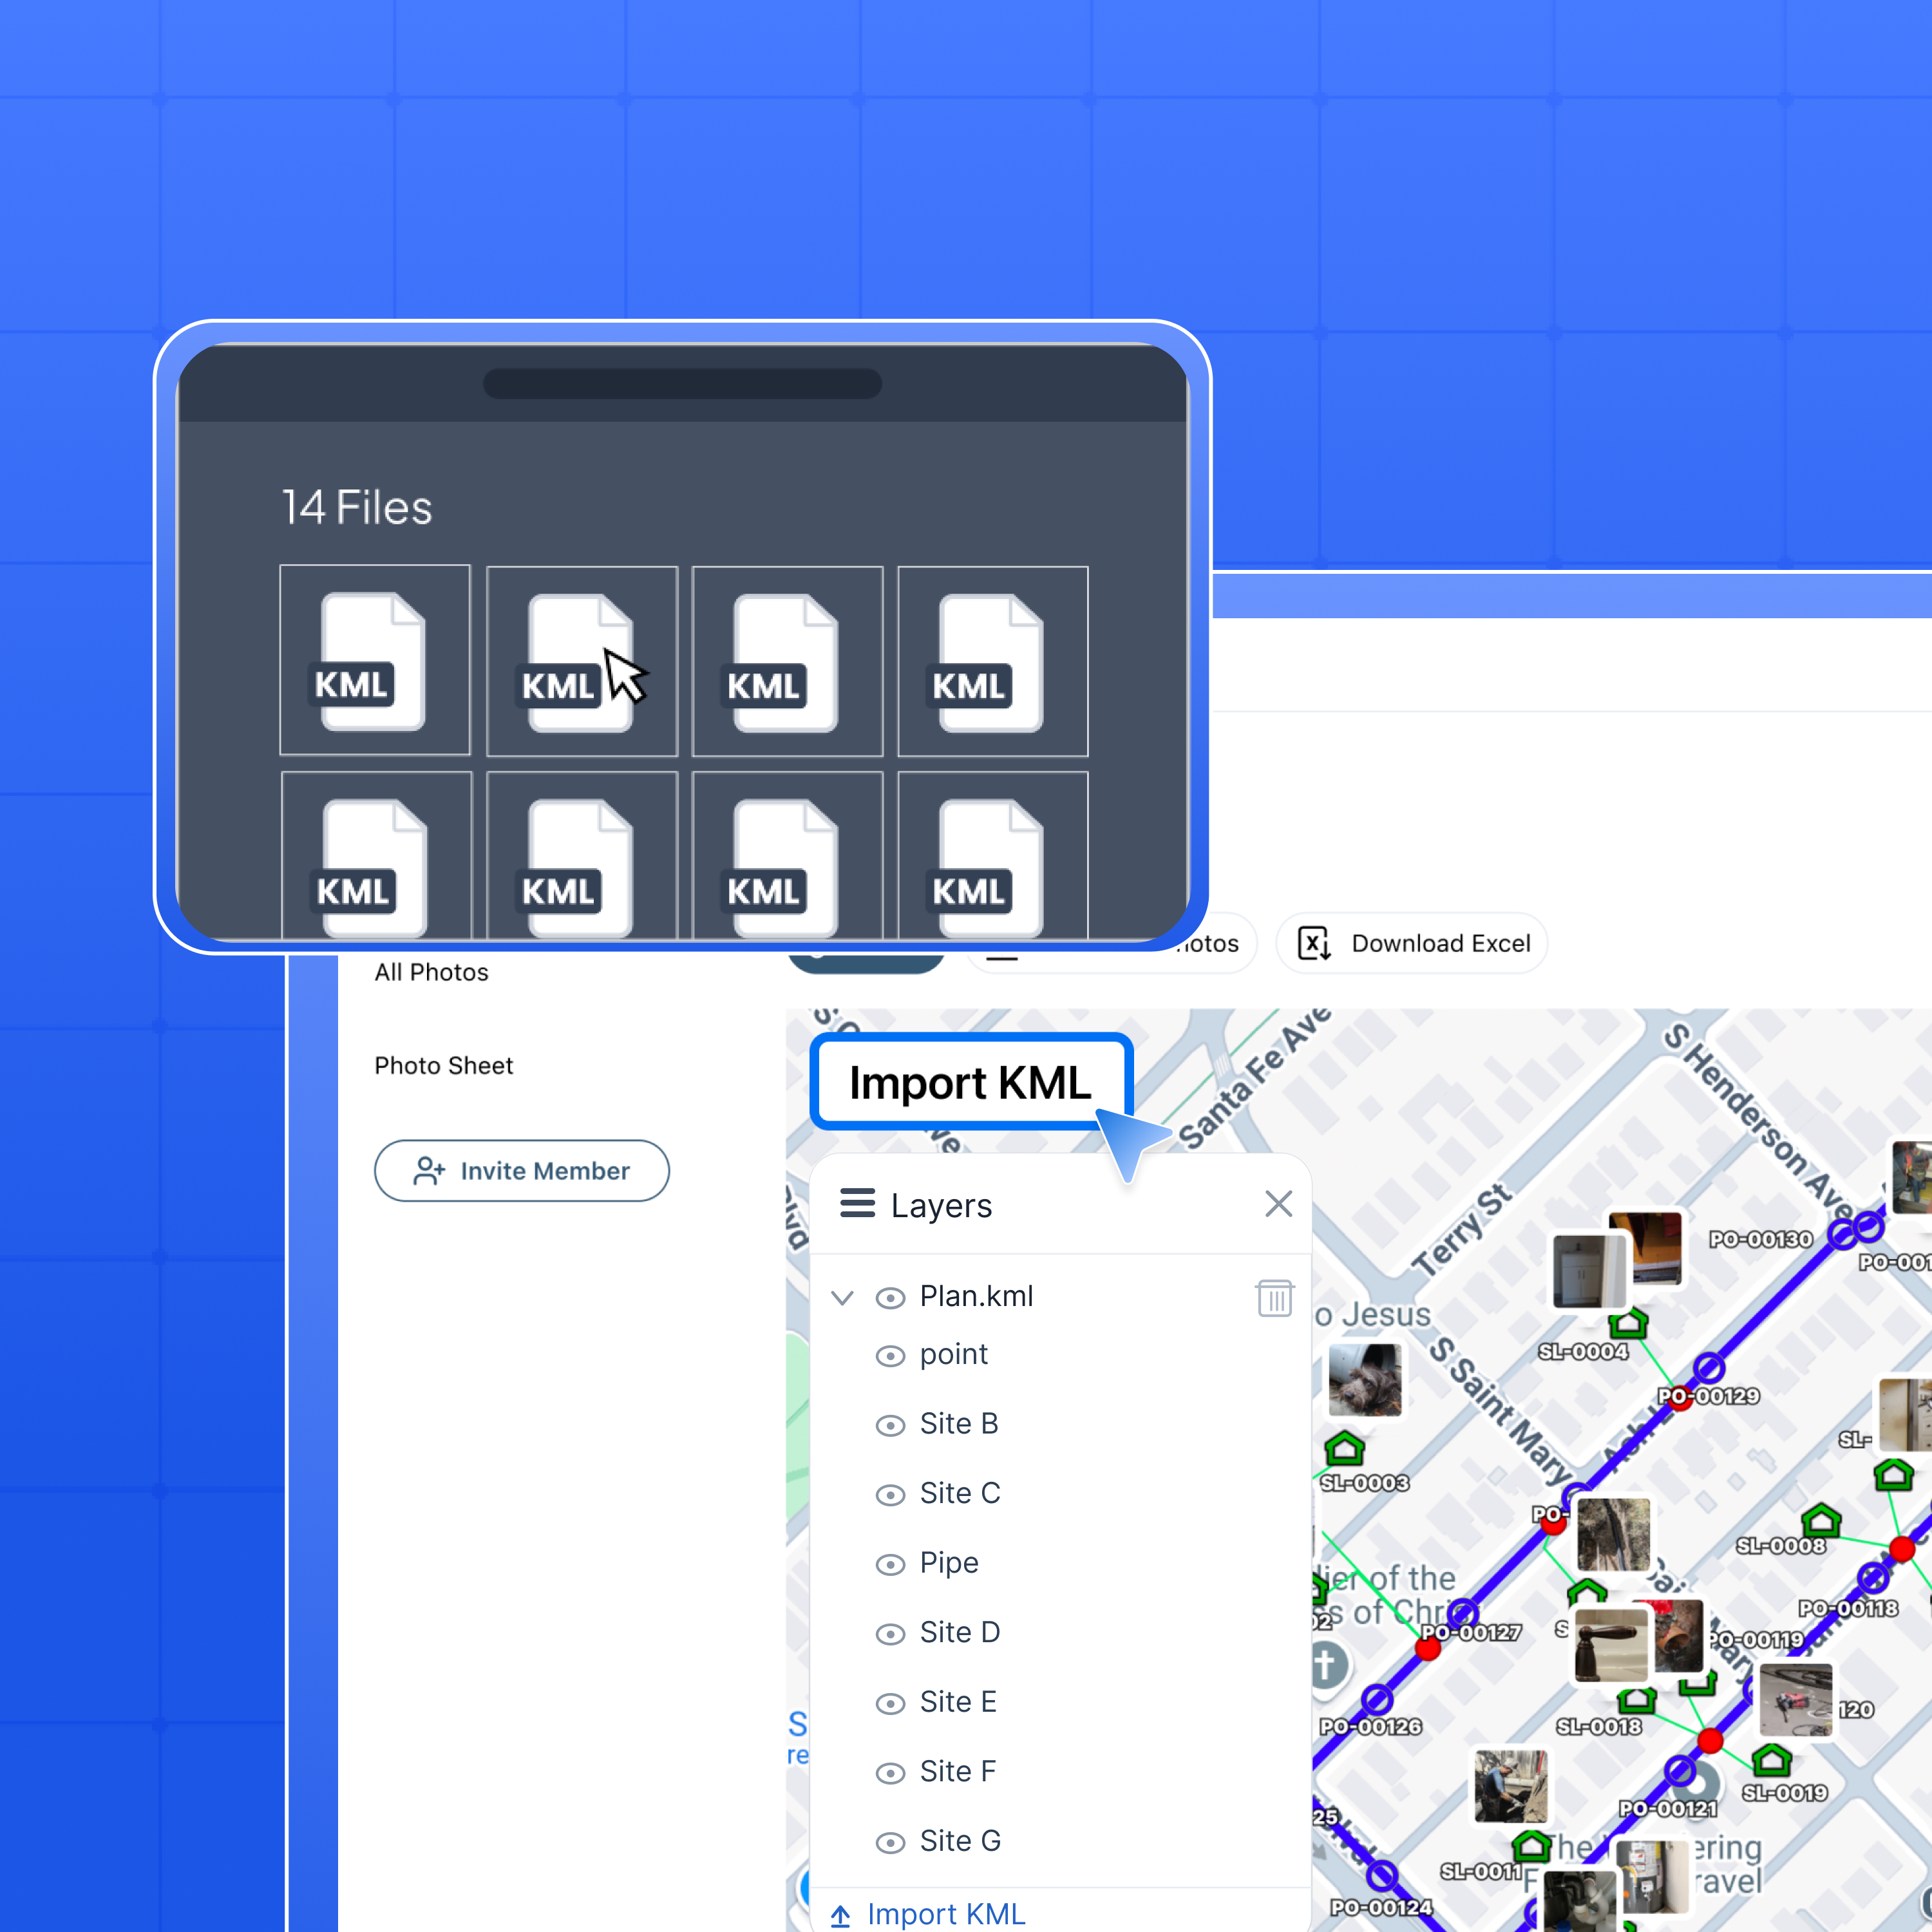1932x1932 pixels.
Task: Open Photo Sheet in sidebar
Action: (x=443, y=1065)
